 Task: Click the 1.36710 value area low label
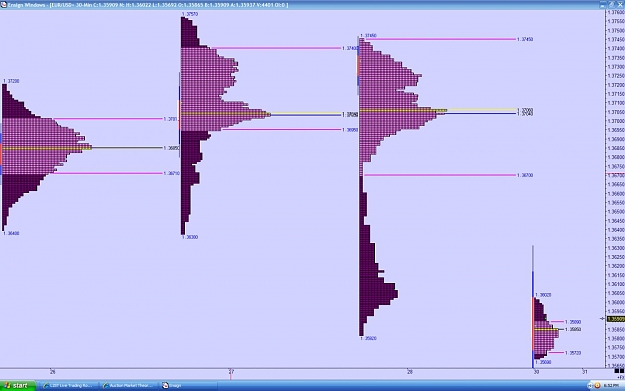point(171,173)
